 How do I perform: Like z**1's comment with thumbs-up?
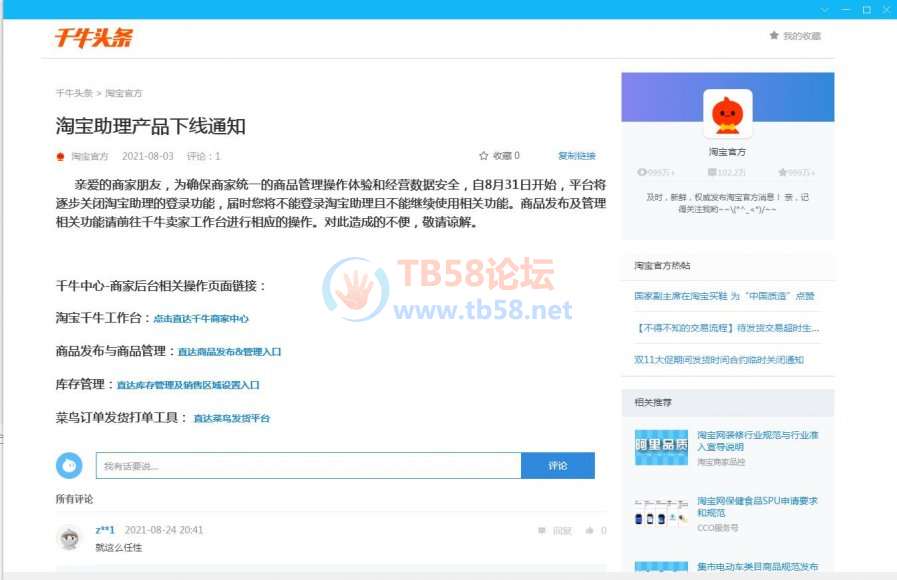pyautogui.click(x=589, y=531)
